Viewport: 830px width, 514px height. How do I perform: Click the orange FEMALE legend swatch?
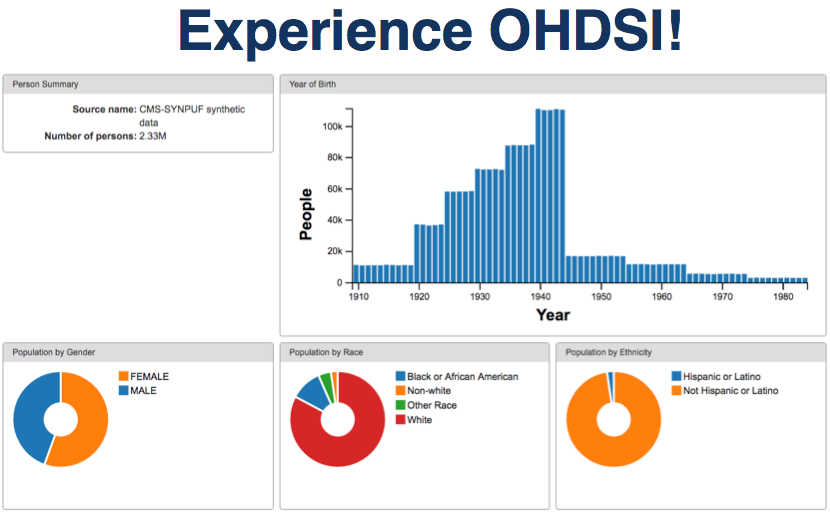[124, 377]
